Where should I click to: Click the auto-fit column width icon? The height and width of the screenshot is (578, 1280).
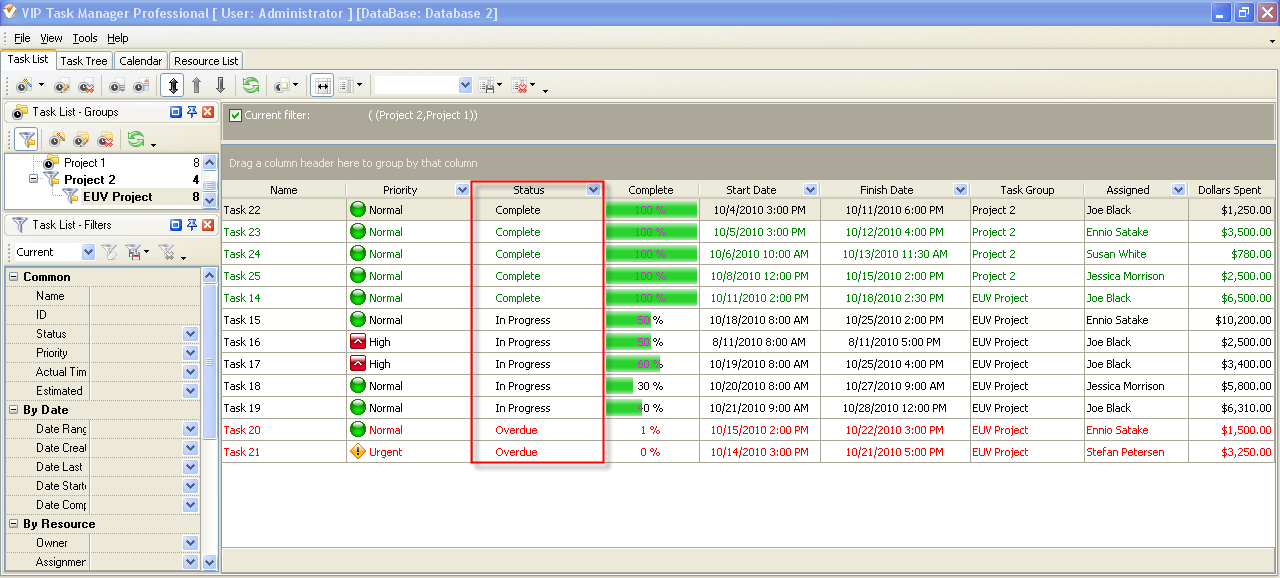tap(322, 86)
